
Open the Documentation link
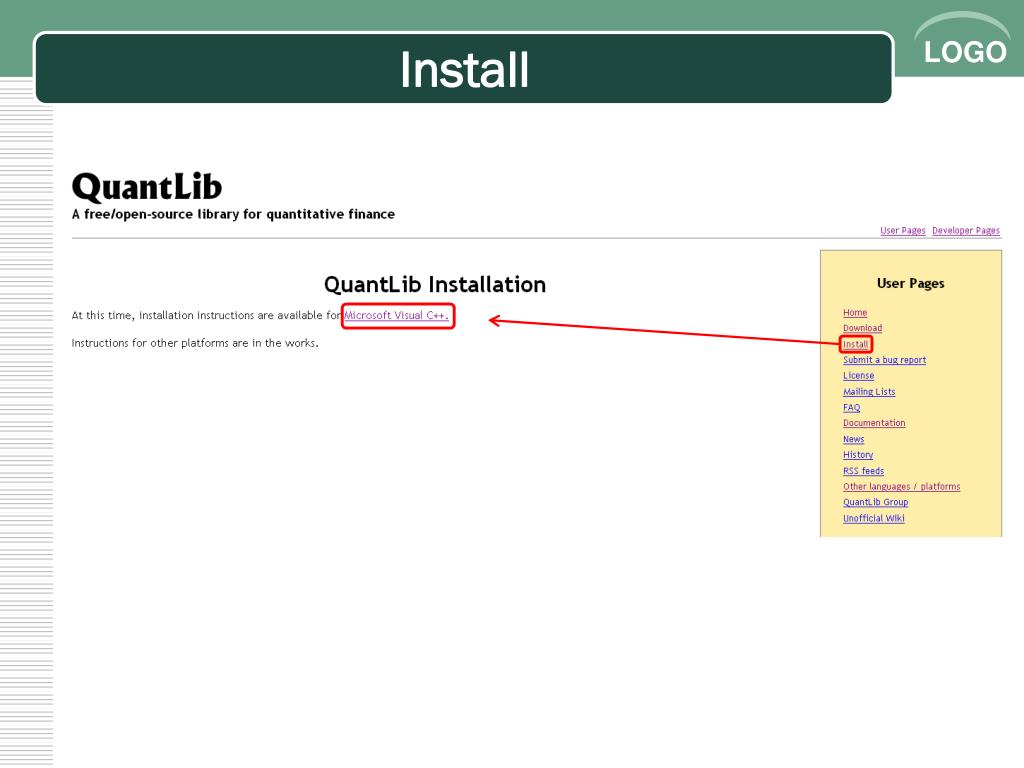tap(874, 423)
